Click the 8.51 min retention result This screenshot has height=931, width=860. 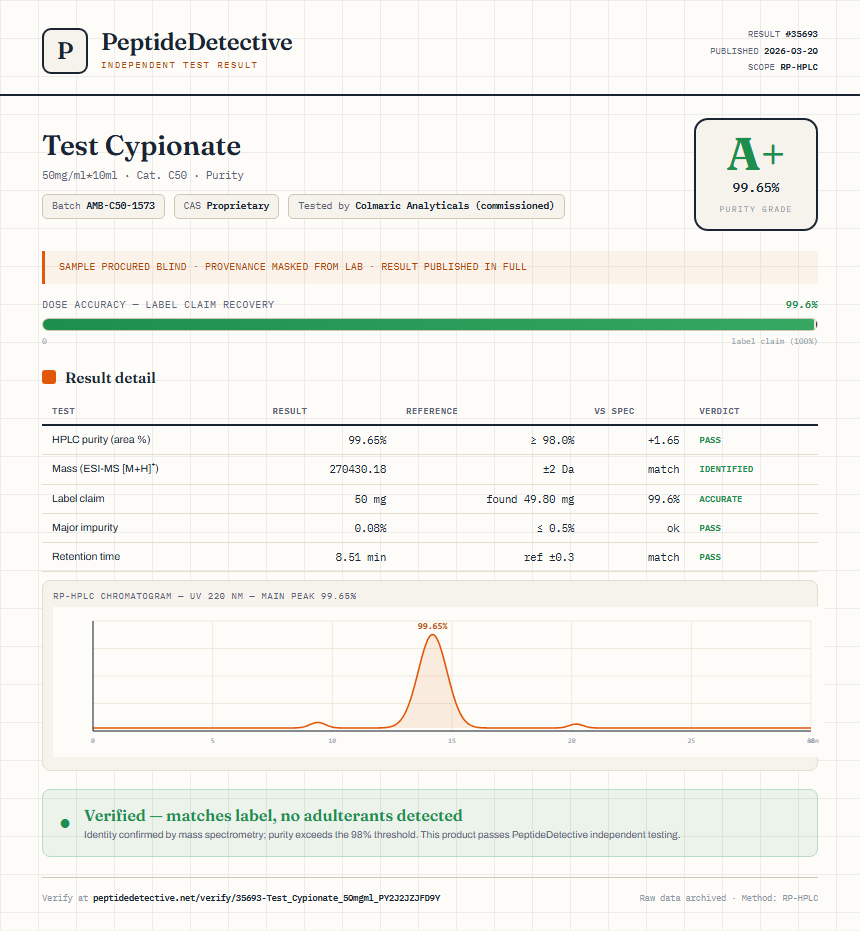coord(361,557)
